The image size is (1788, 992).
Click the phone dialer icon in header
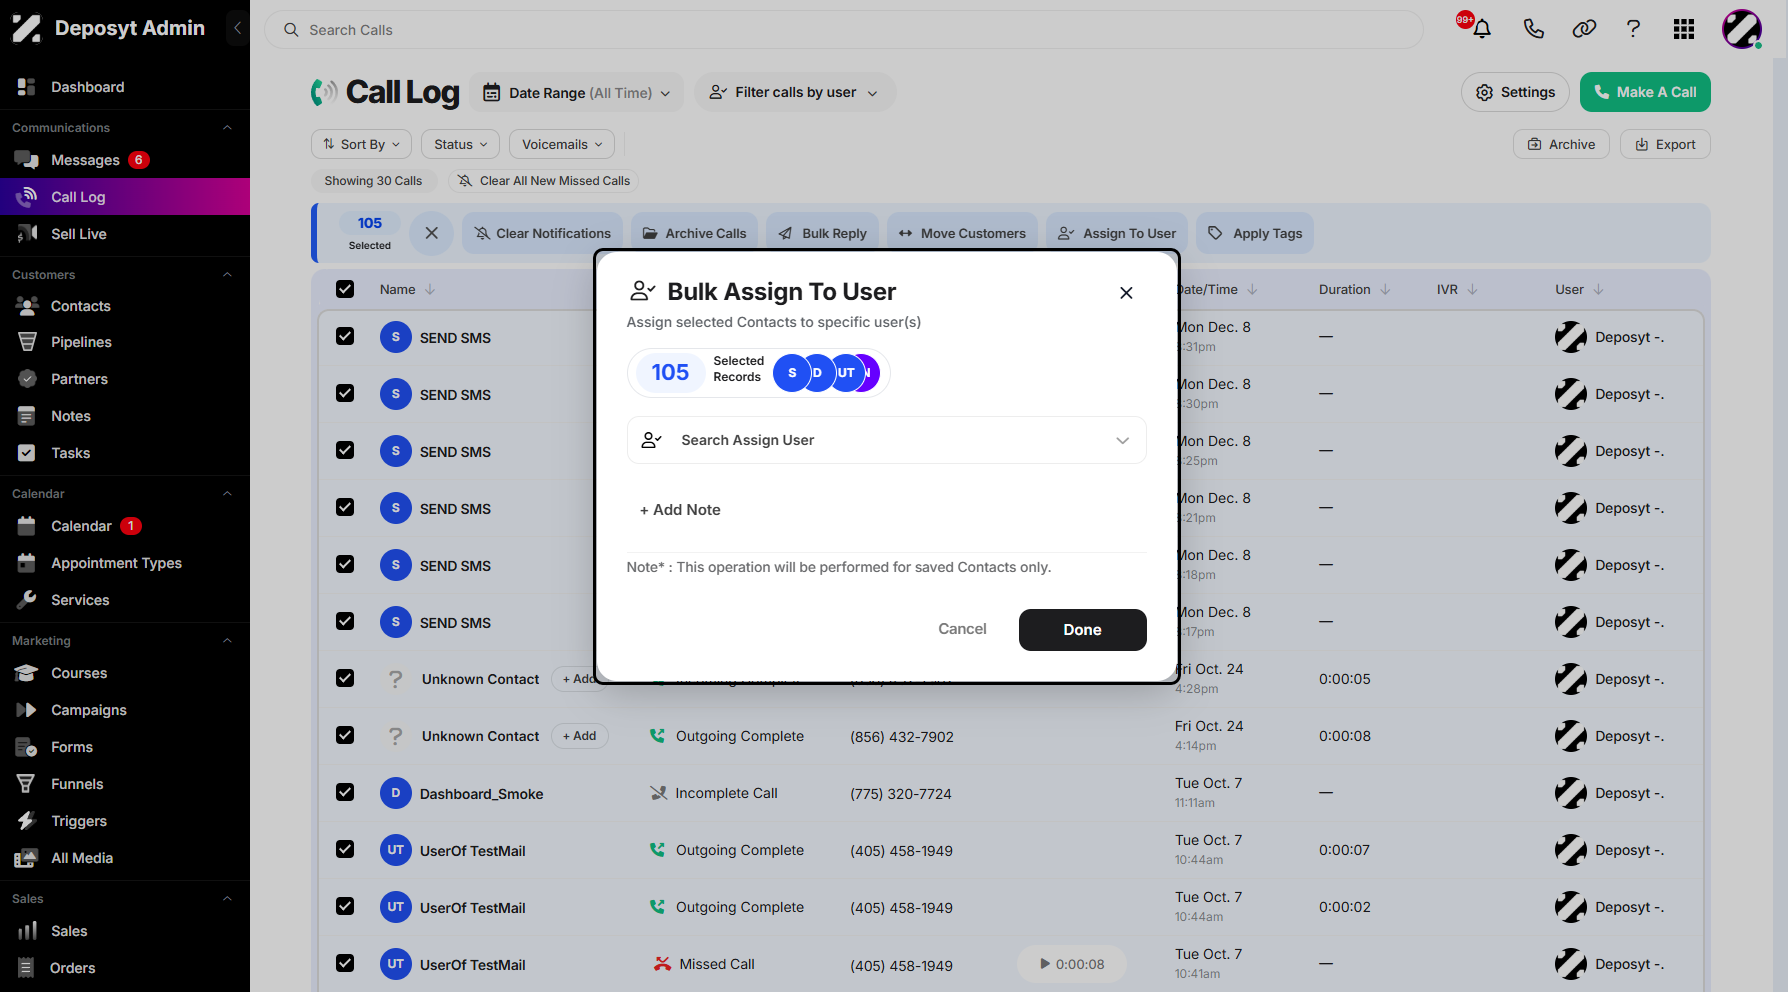(x=1533, y=29)
